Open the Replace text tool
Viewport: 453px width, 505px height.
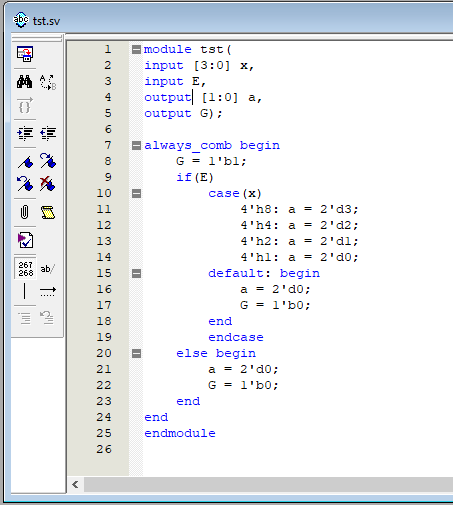coord(48,82)
